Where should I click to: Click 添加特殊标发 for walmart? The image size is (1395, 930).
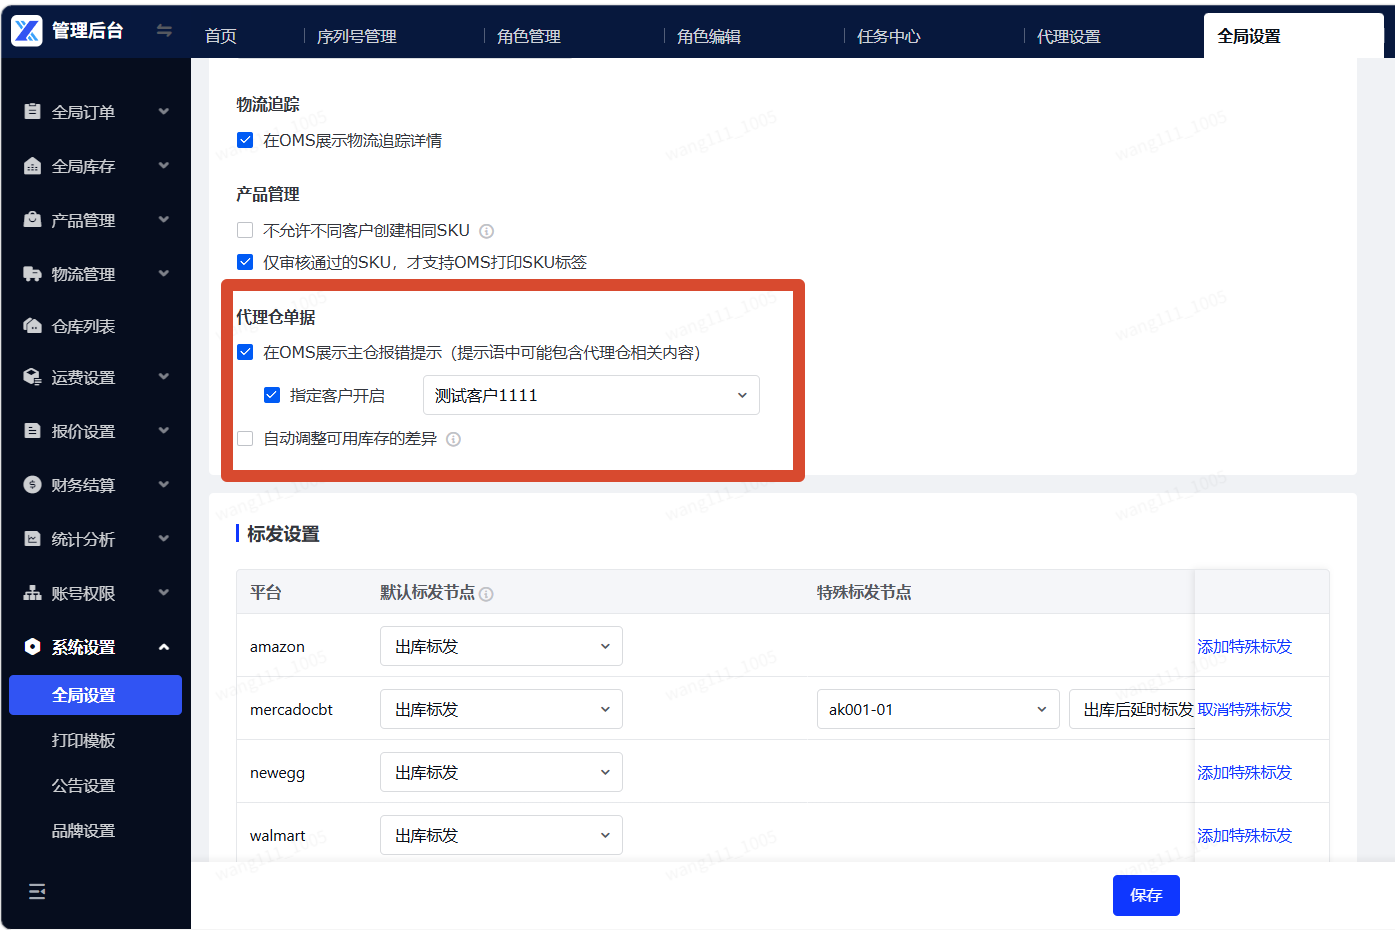[x=1244, y=835]
